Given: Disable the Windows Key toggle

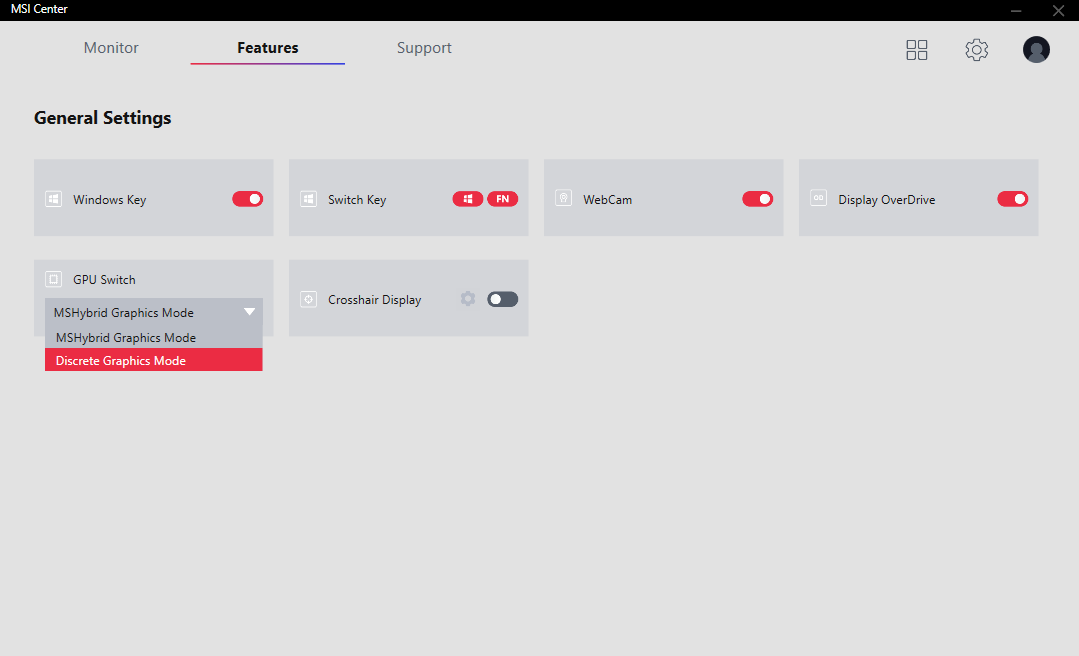Looking at the screenshot, I should pyautogui.click(x=248, y=199).
